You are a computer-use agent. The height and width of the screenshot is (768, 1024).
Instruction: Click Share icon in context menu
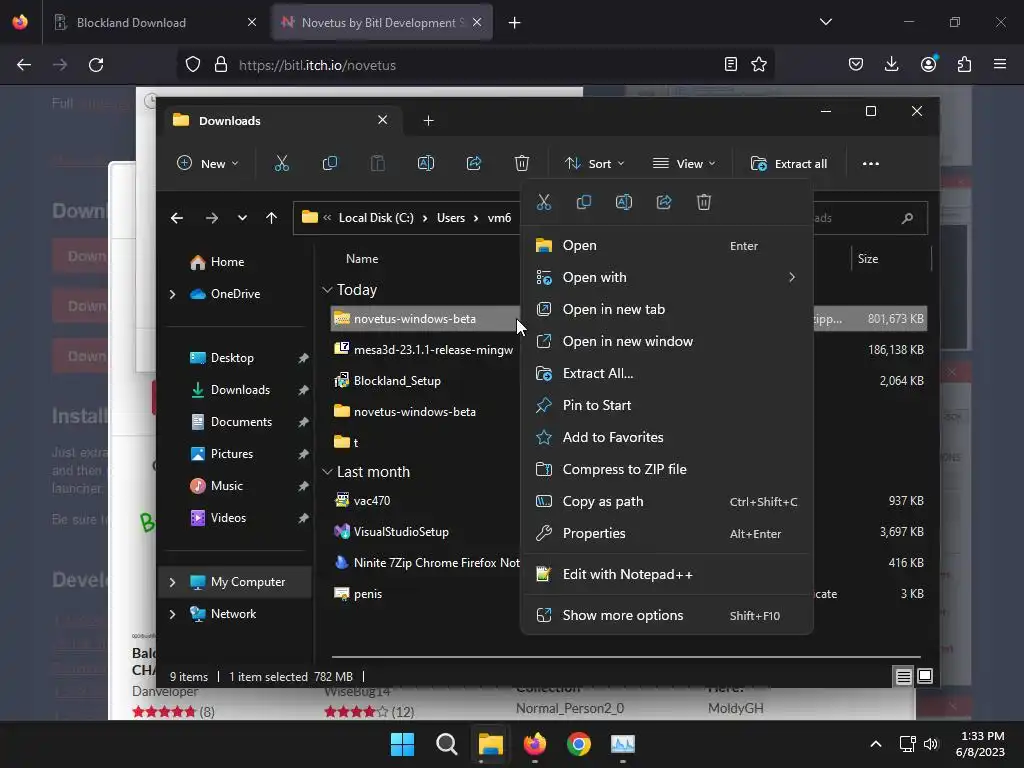tap(664, 202)
